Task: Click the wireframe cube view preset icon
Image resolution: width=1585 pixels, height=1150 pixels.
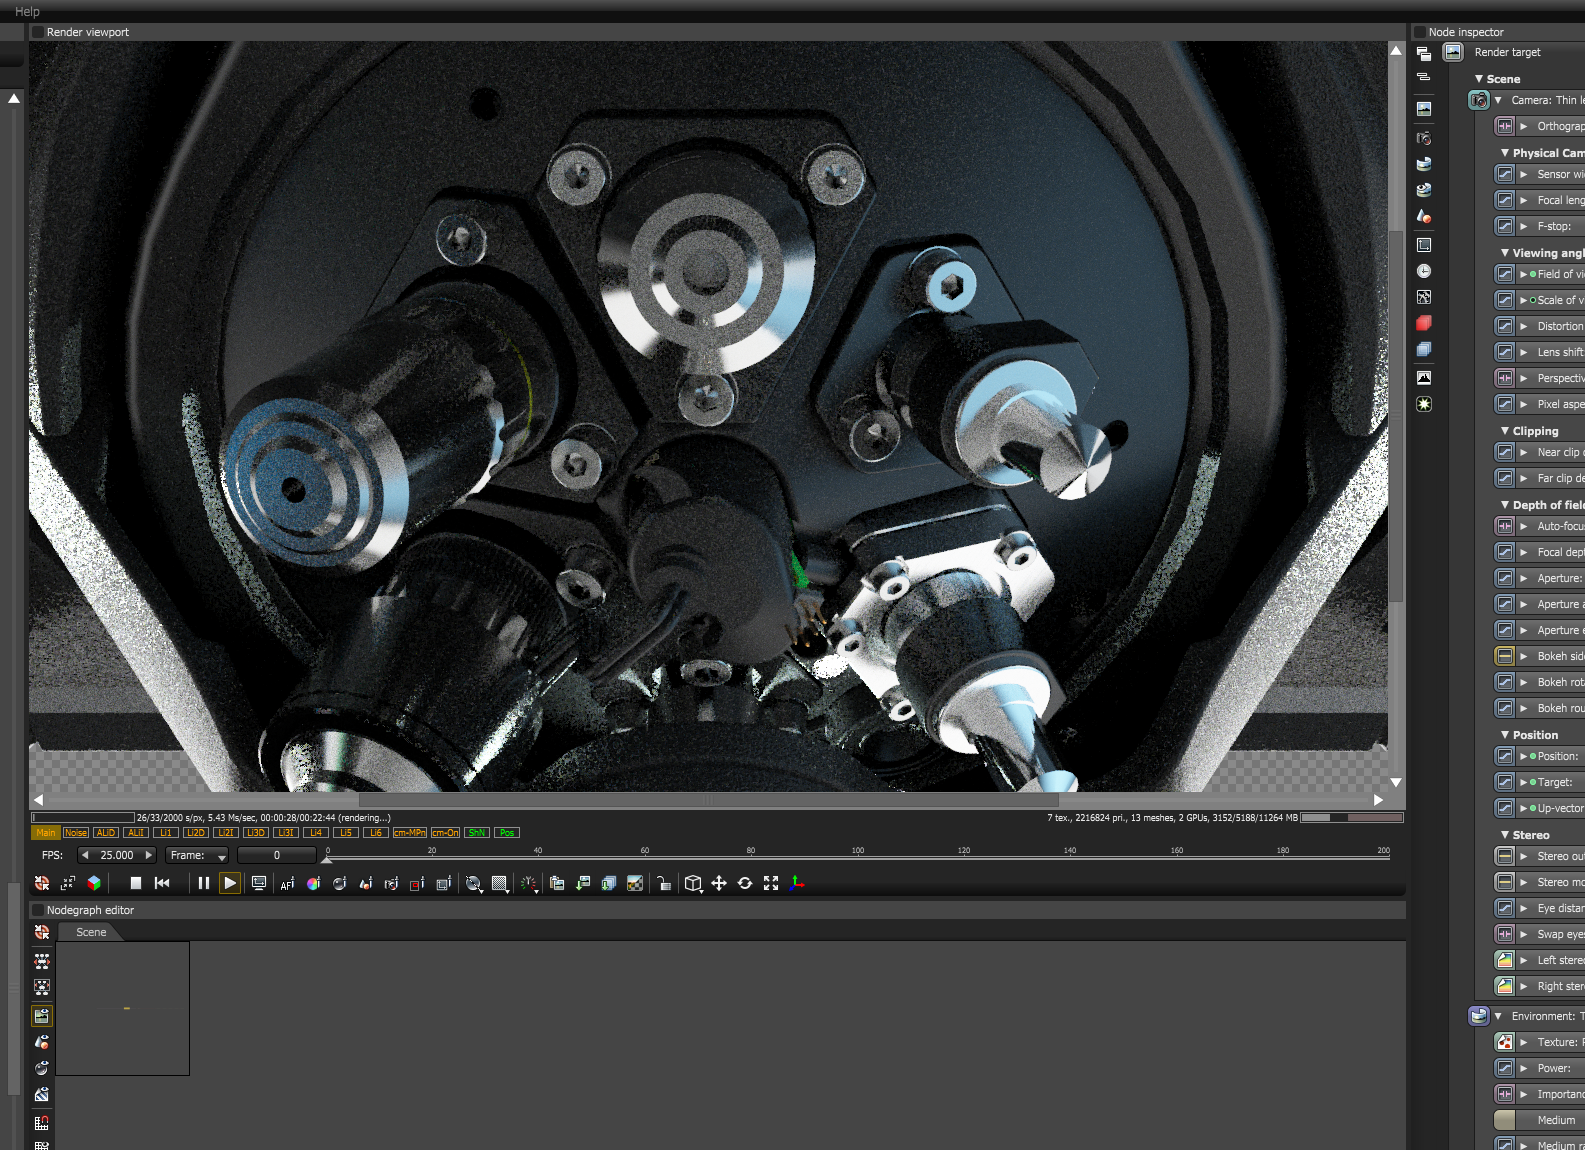Action: tap(693, 883)
